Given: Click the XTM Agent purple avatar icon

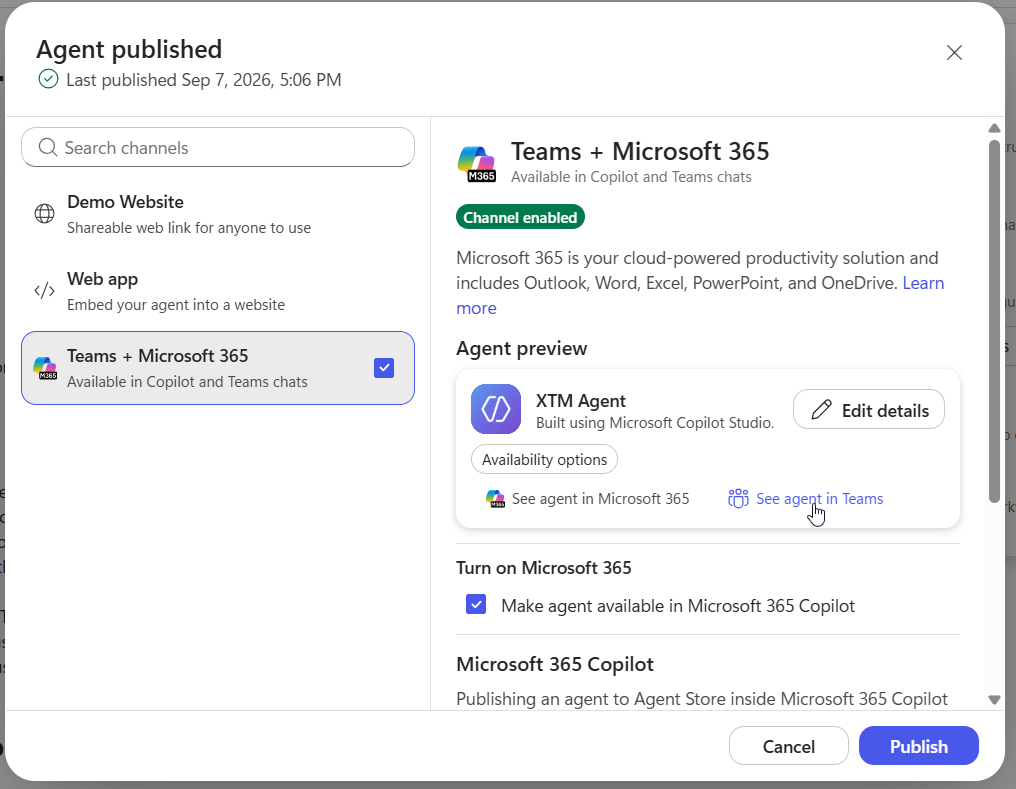Looking at the screenshot, I should tap(496, 409).
